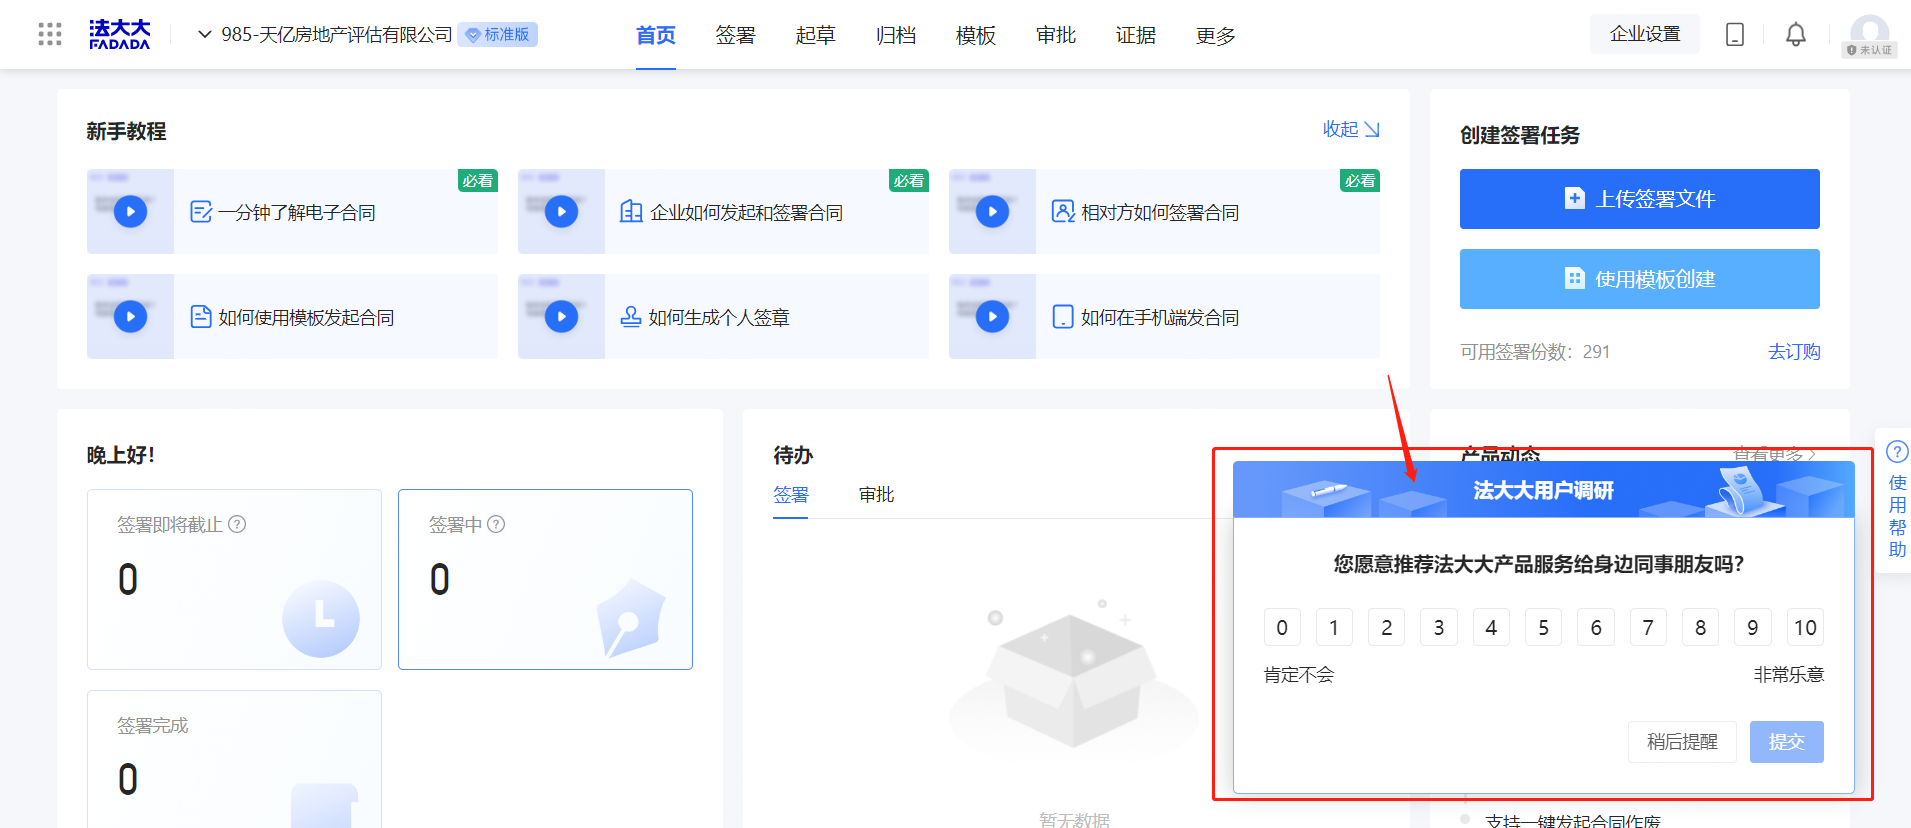Select score 2 in the survey

(1386, 627)
